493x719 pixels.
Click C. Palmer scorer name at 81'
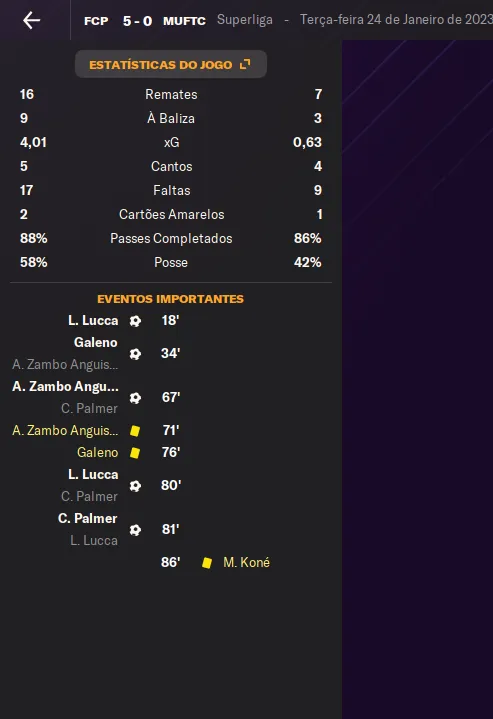click(x=88, y=518)
